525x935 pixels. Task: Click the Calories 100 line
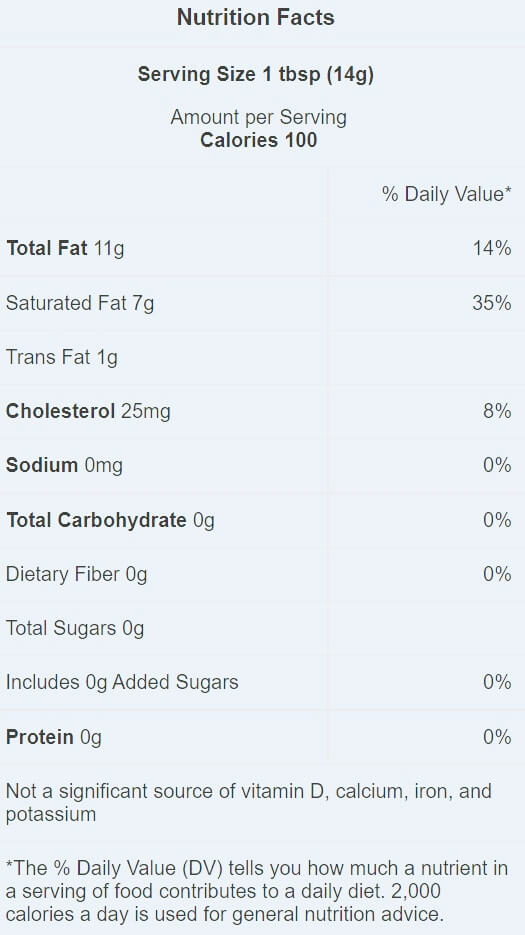258,140
